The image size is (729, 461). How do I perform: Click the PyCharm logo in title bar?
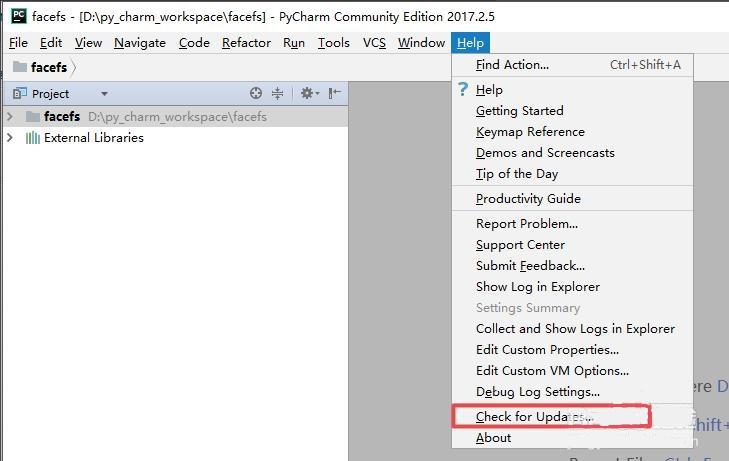click(x=19, y=16)
